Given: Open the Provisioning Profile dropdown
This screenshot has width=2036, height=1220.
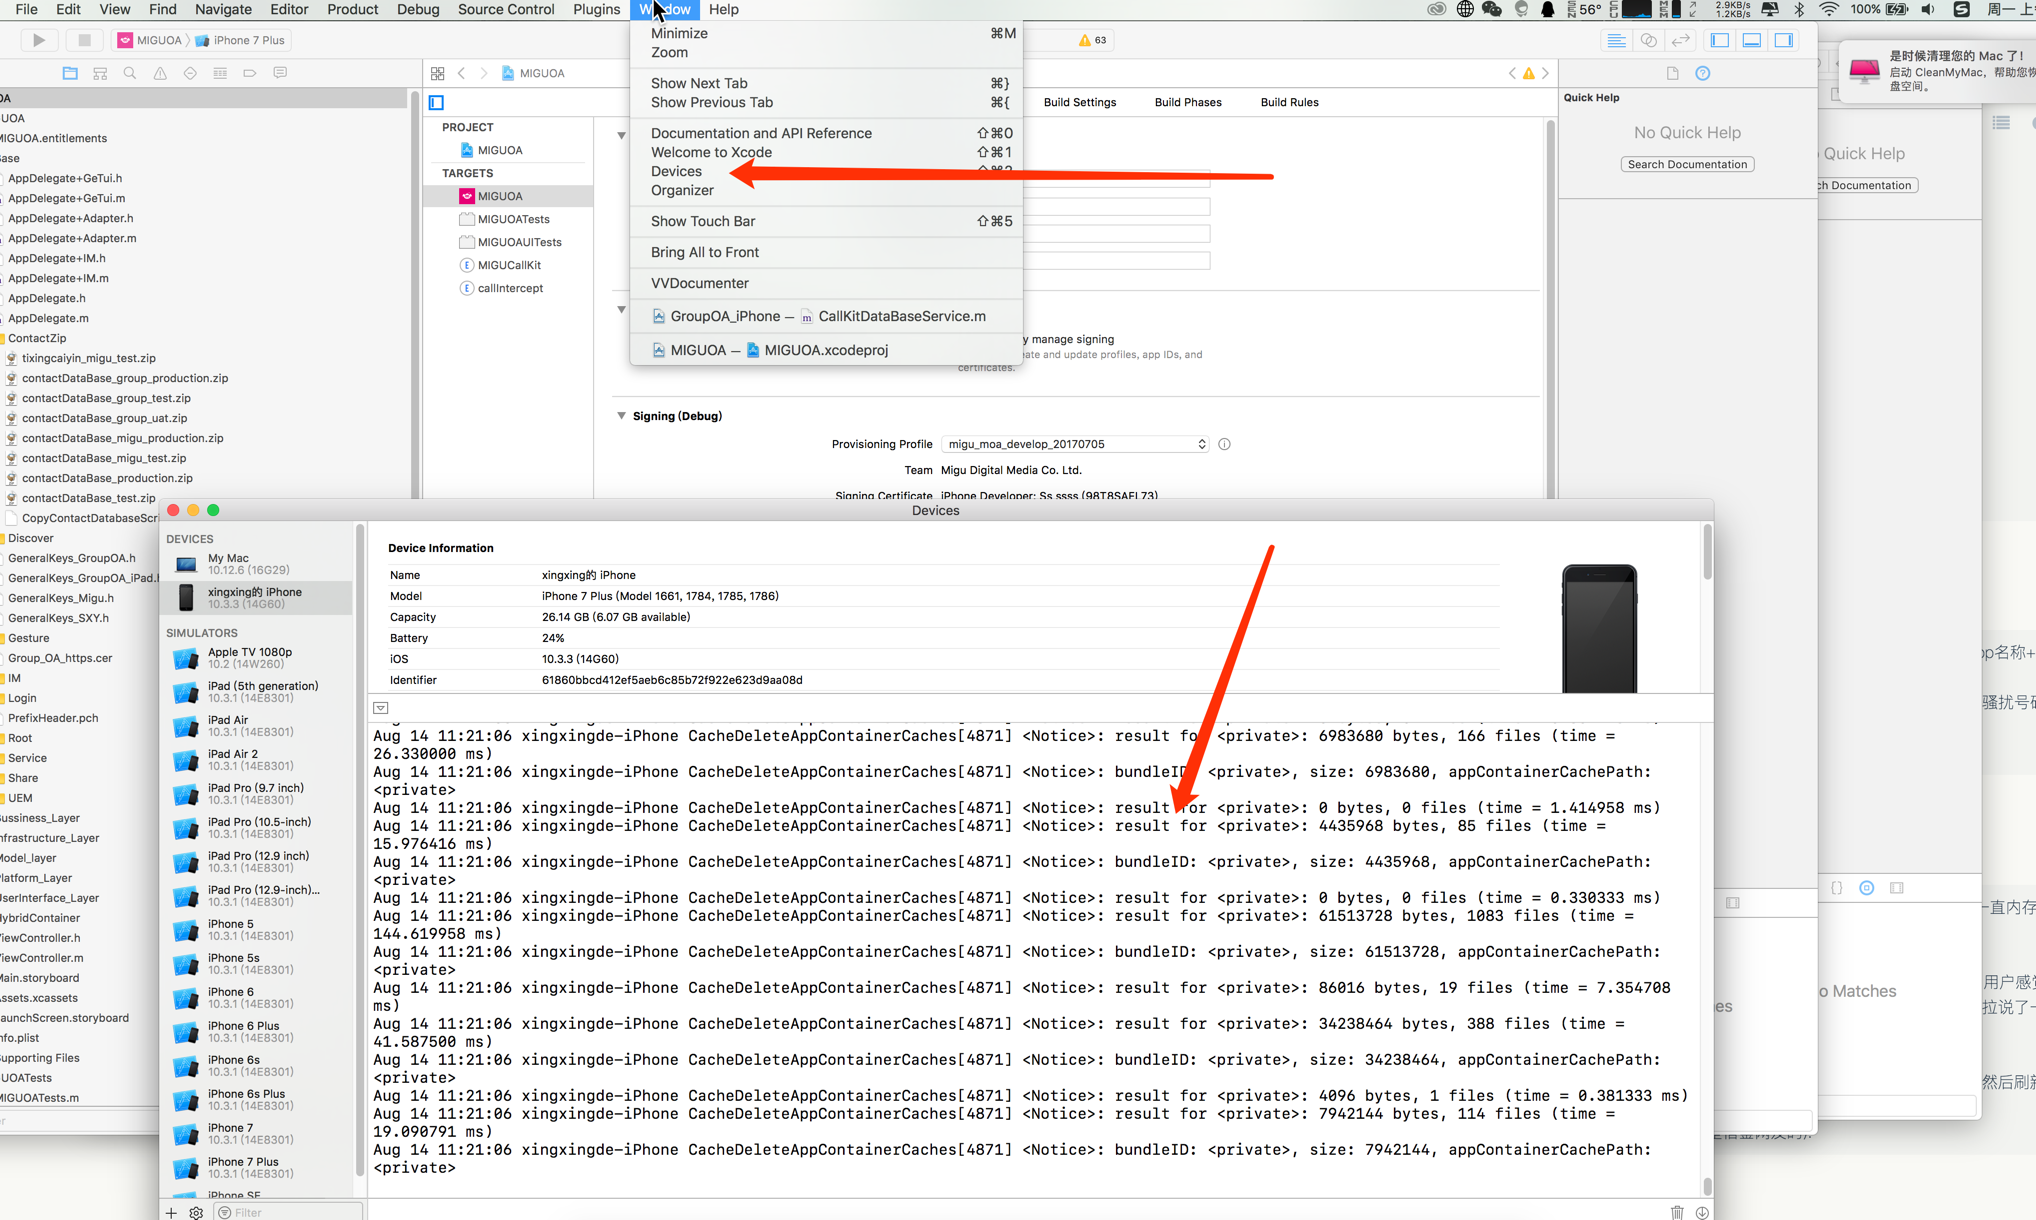Looking at the screenshot, I should pyautogui.click(x=1075, y=444).
